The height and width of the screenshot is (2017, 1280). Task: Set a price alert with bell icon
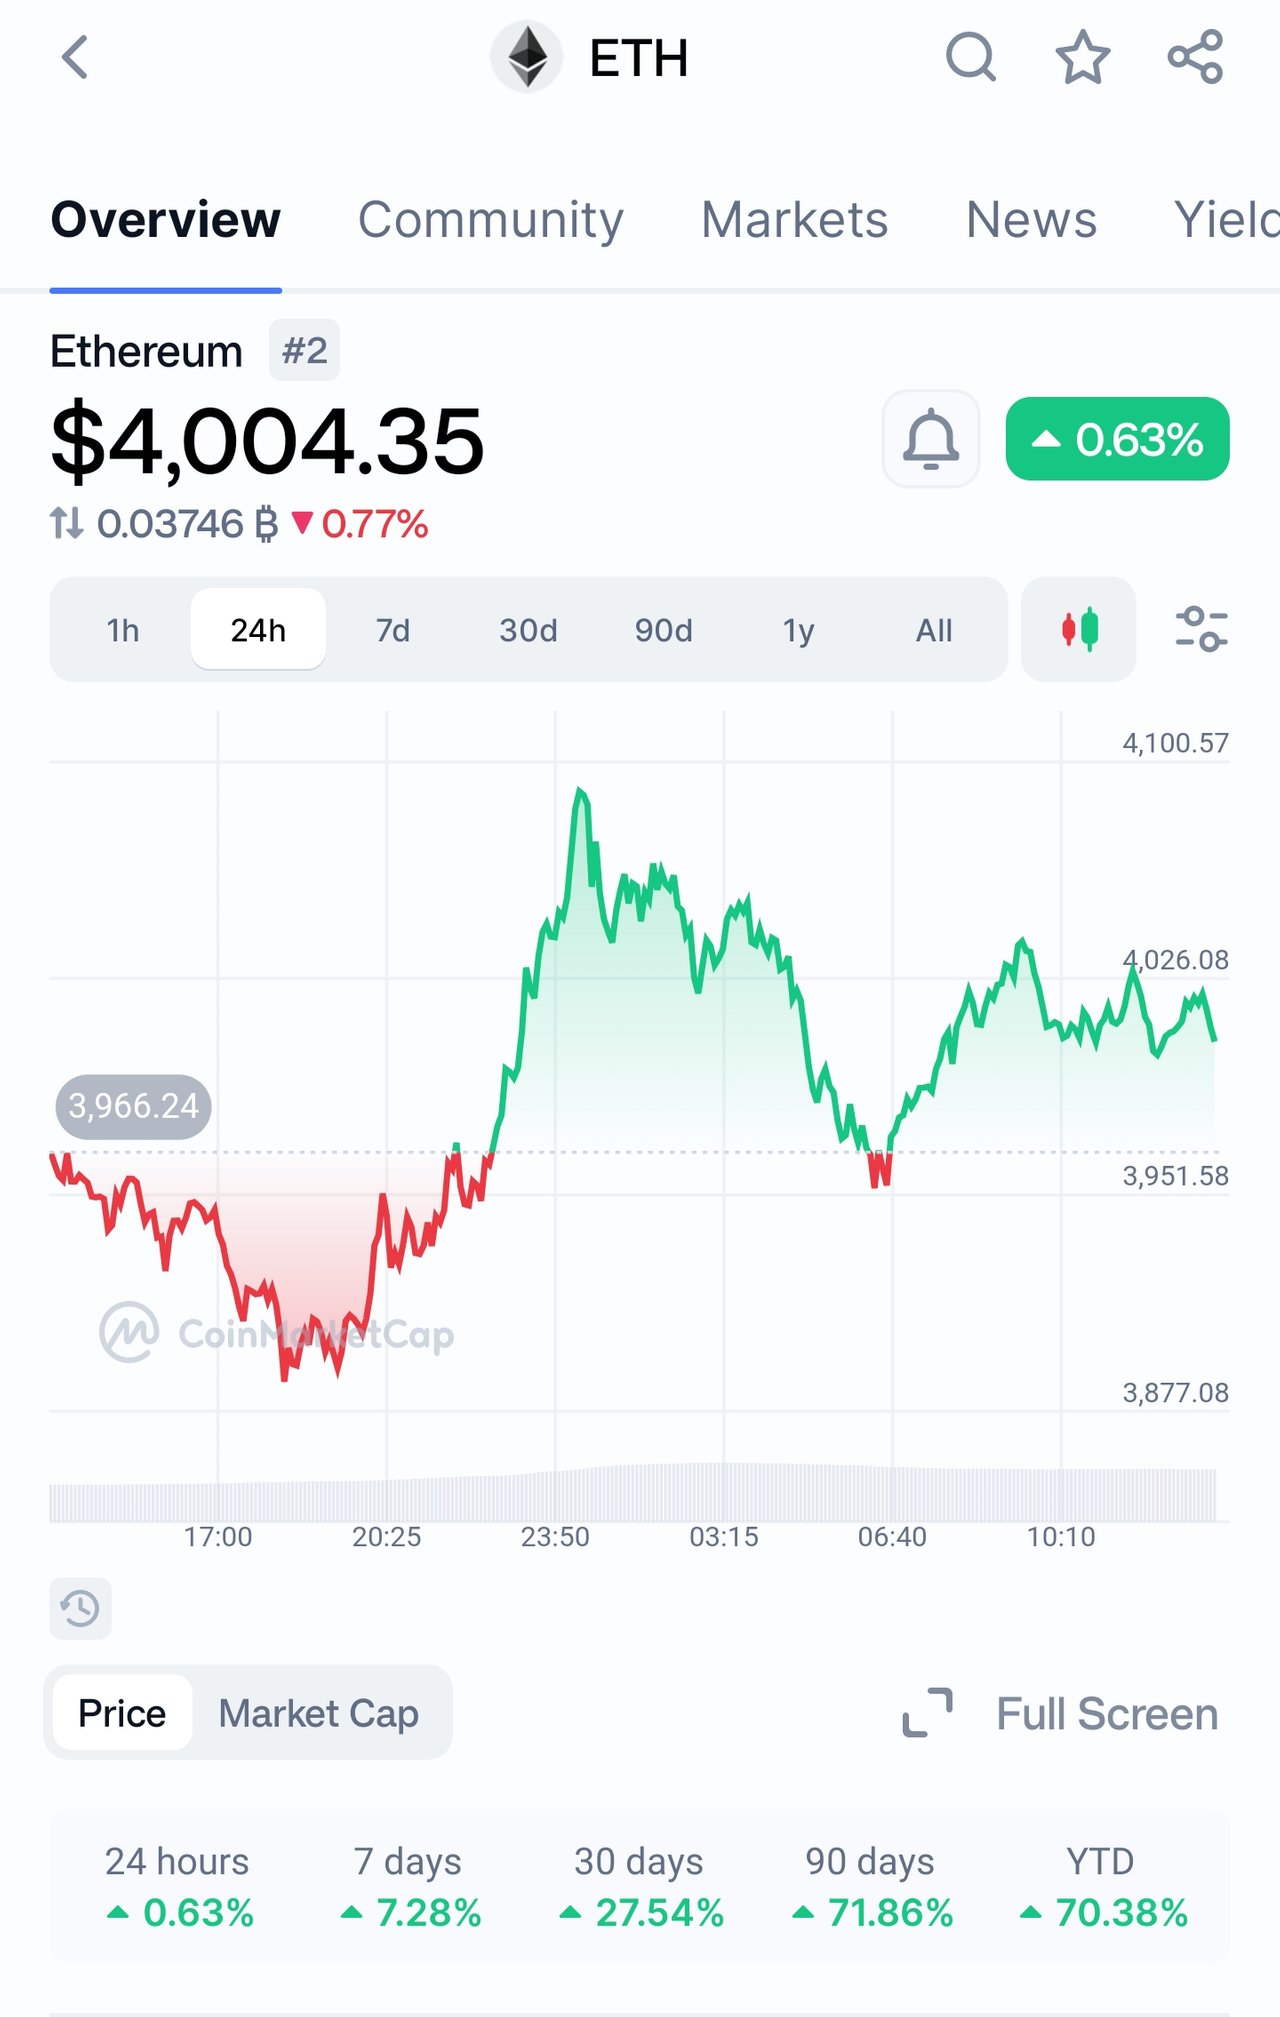coord(931,438)
